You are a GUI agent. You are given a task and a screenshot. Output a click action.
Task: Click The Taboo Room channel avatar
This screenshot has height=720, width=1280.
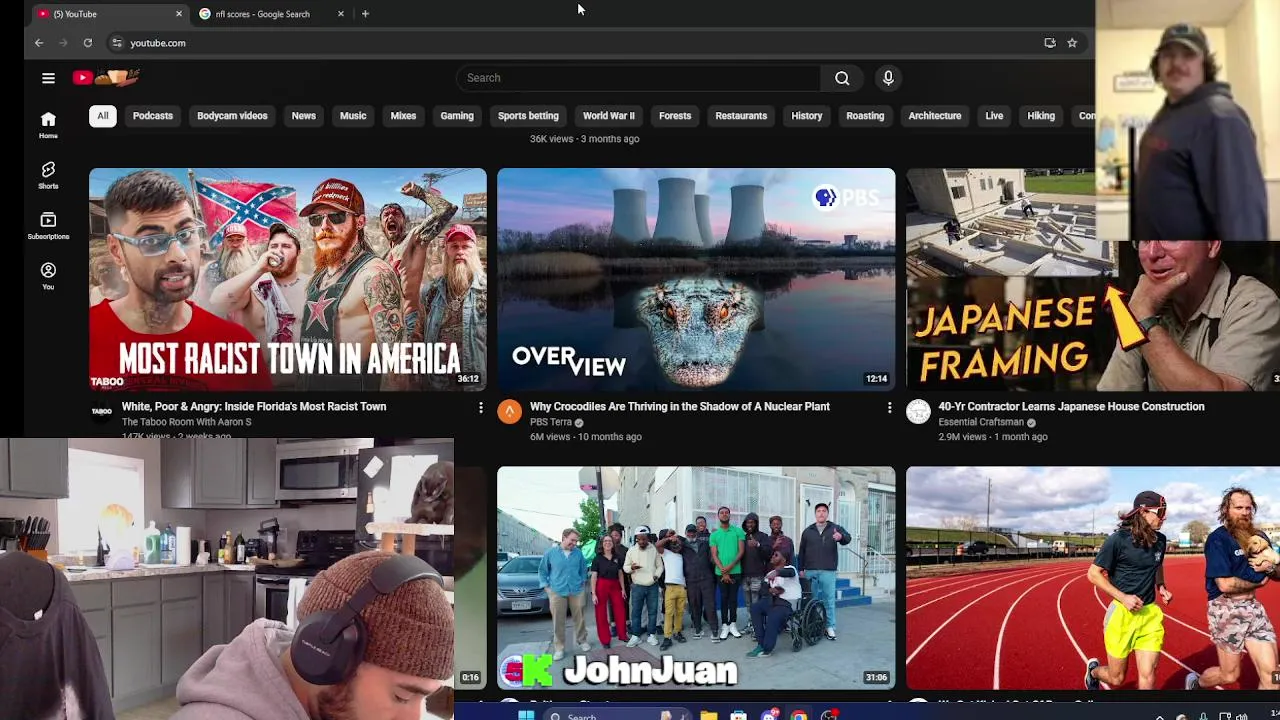click(x=102, y=411)
